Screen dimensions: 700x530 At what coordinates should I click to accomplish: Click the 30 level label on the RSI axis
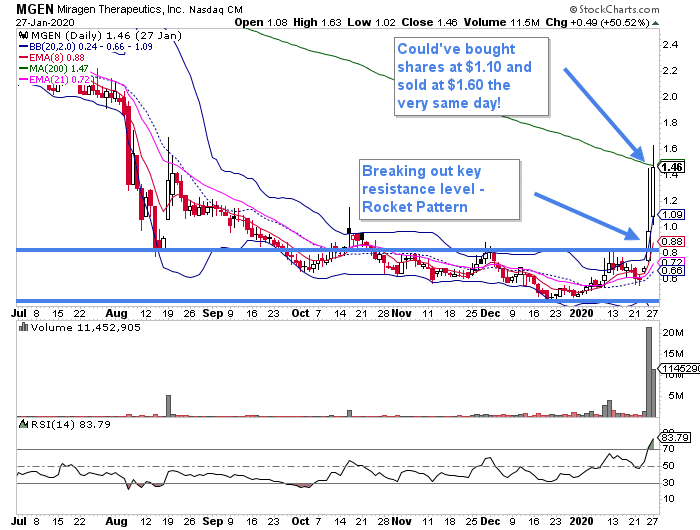coord(668,483)
